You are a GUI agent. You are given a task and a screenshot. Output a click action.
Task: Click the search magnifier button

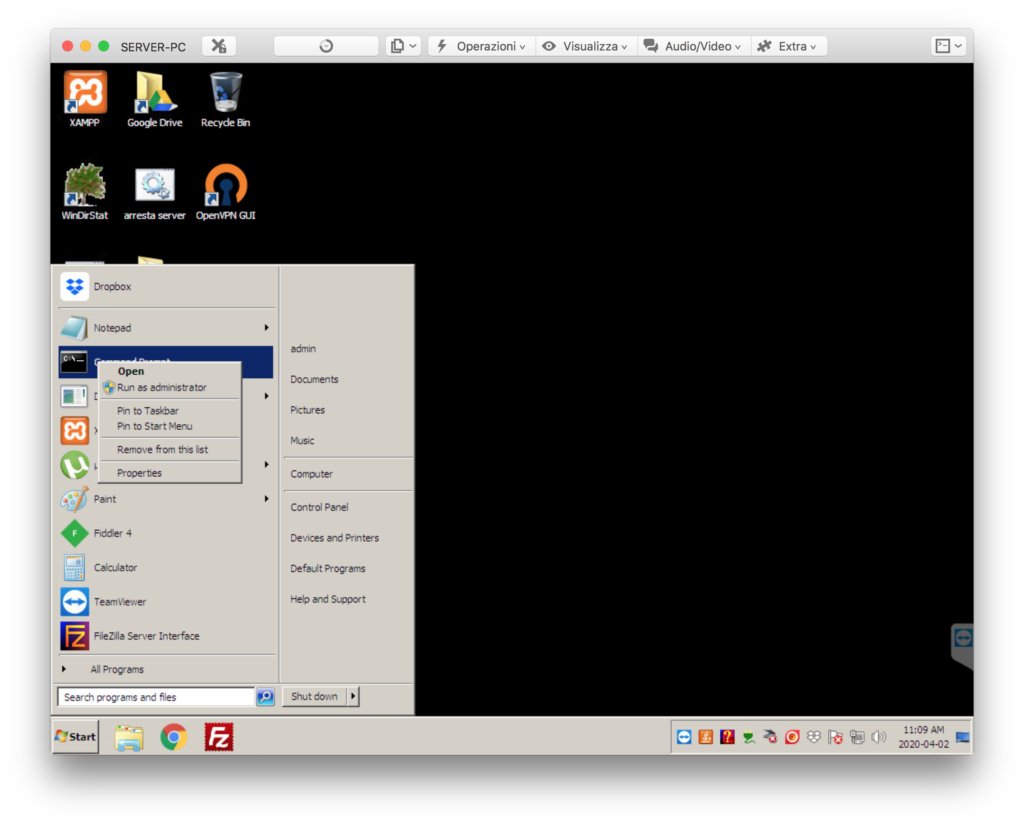[265, 697]
